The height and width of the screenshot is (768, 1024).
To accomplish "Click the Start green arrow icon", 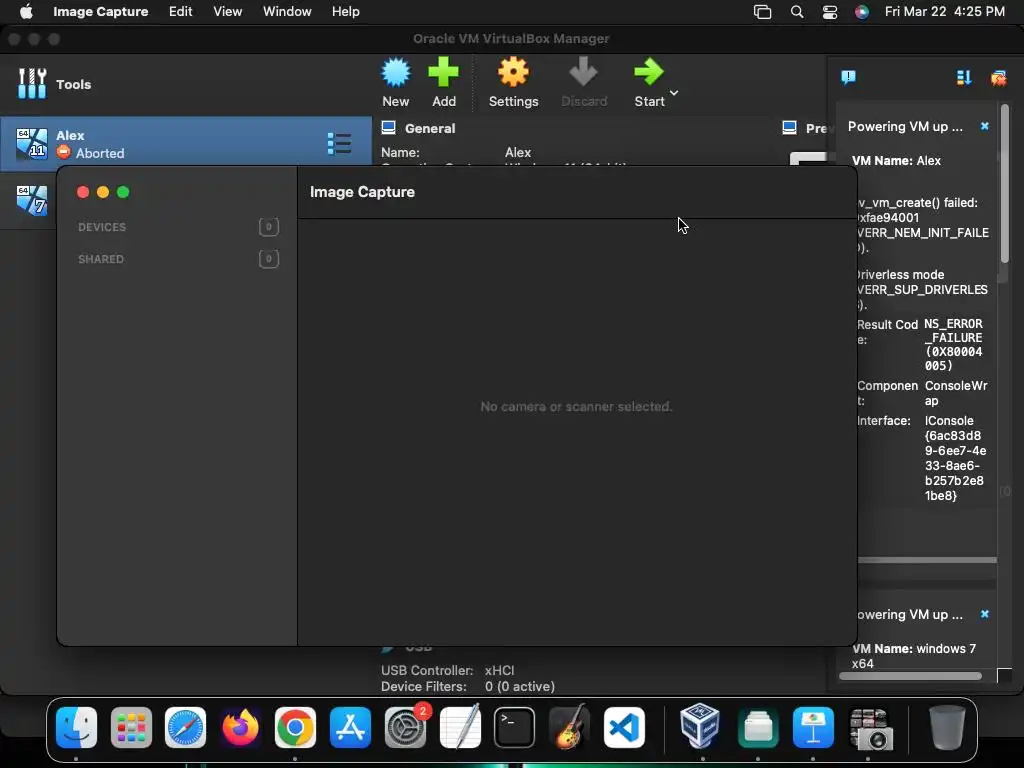I will [648, 72].
